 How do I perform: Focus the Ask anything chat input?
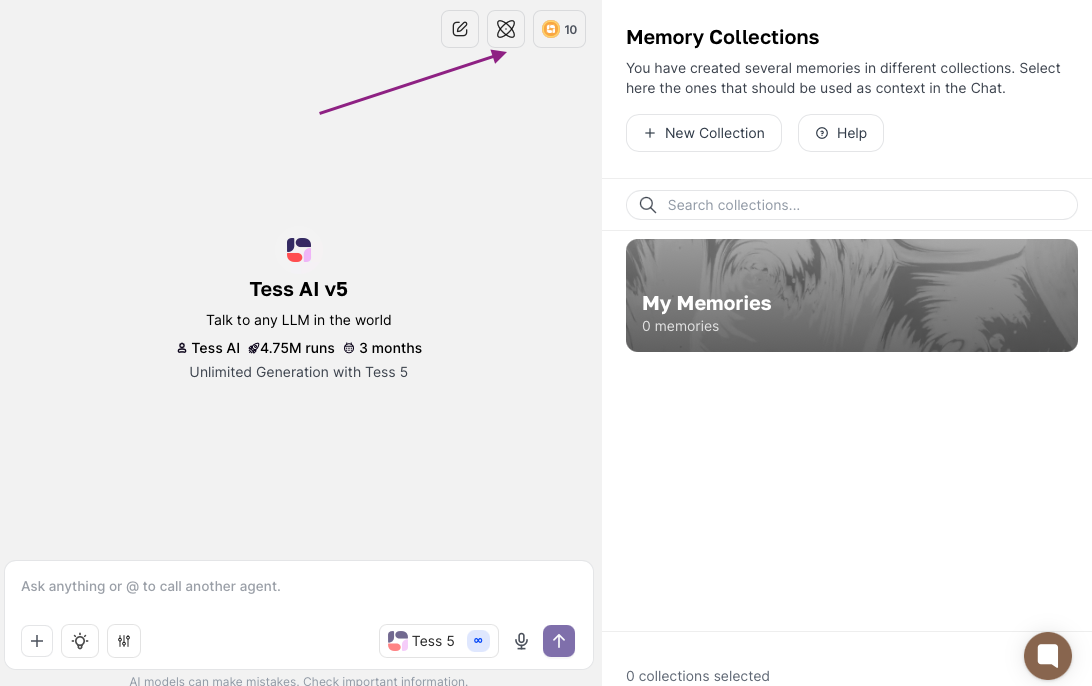299,586
